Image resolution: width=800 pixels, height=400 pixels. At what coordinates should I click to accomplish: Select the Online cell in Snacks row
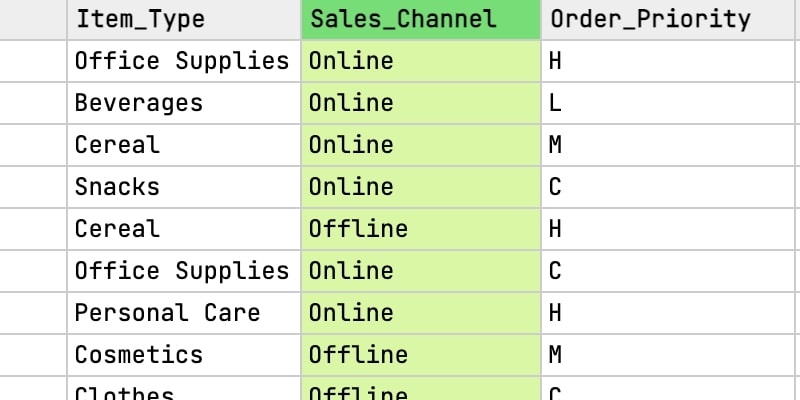[x=421, y=187]
